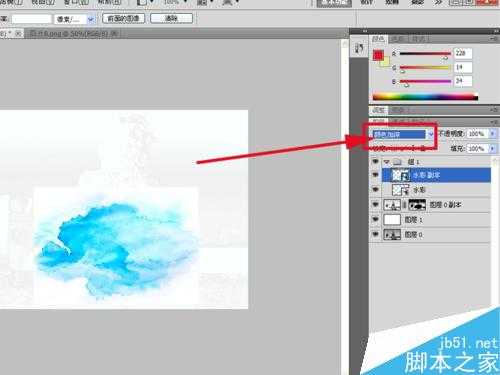Viewport: 500px width, 375px height.
Task: Click the 前面的图像 button
Action: 123,18
